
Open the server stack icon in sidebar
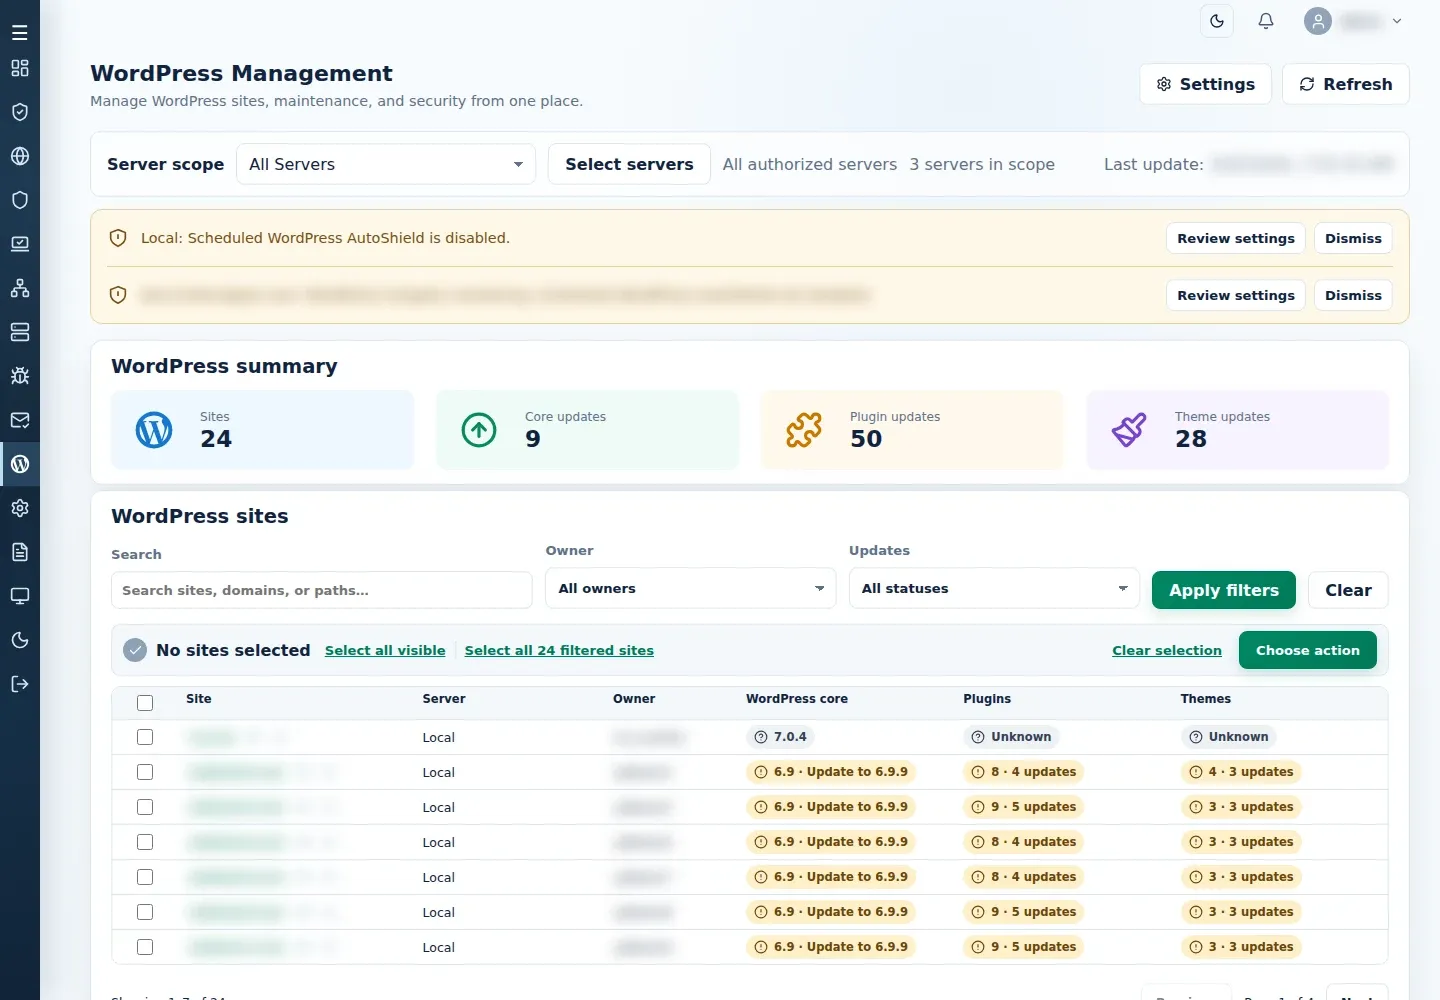pos(20,332)
